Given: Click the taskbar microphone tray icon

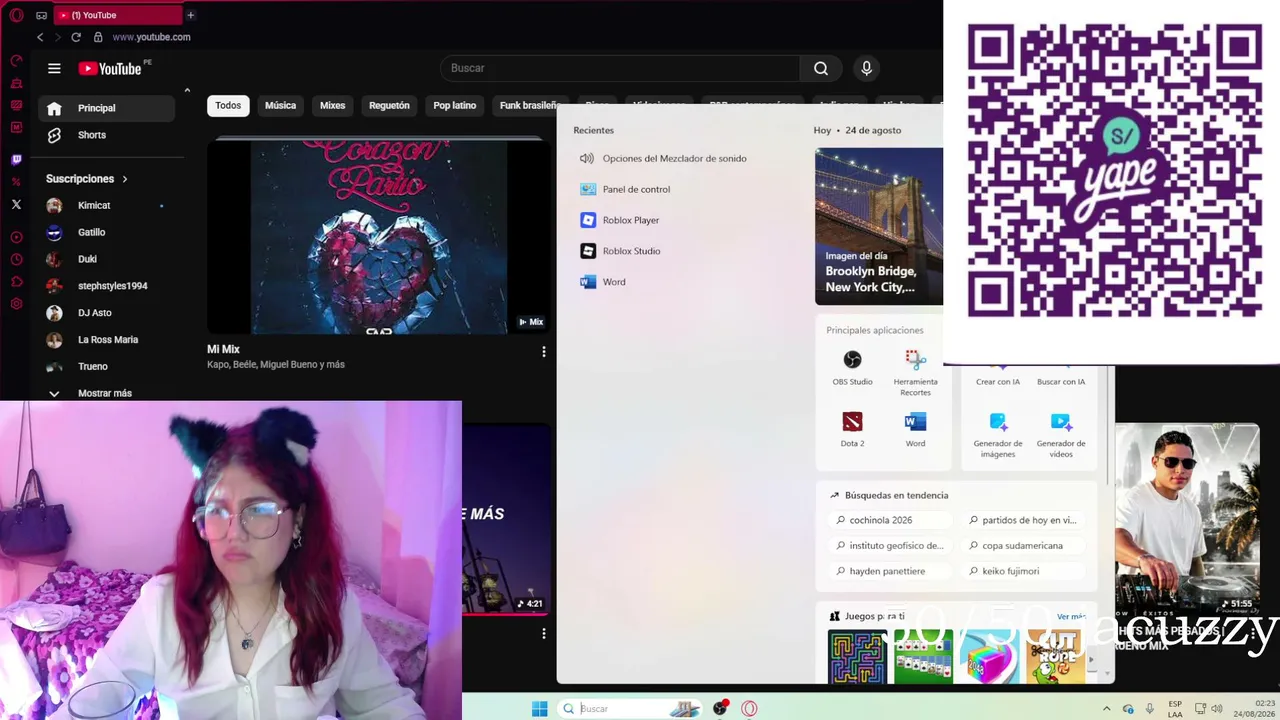Looking at the screenshot, I should point(1150,708).
